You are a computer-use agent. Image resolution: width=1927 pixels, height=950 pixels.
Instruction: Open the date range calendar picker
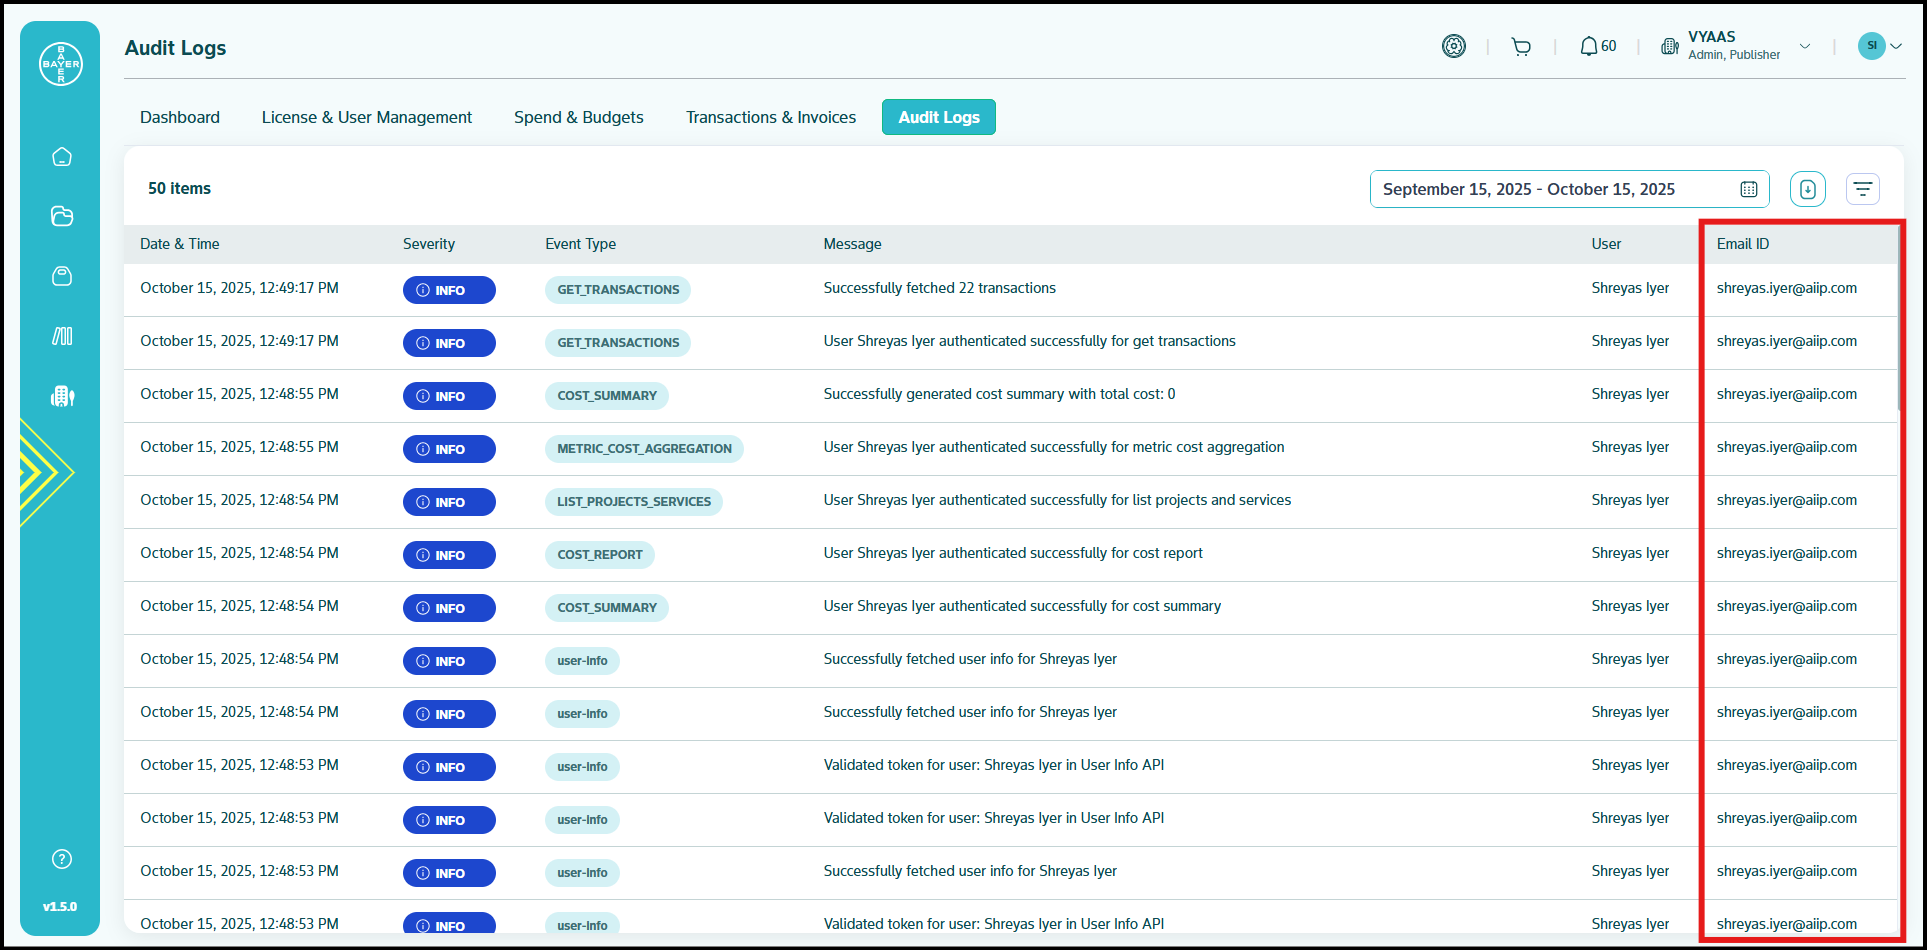(x=1749, y=189)
